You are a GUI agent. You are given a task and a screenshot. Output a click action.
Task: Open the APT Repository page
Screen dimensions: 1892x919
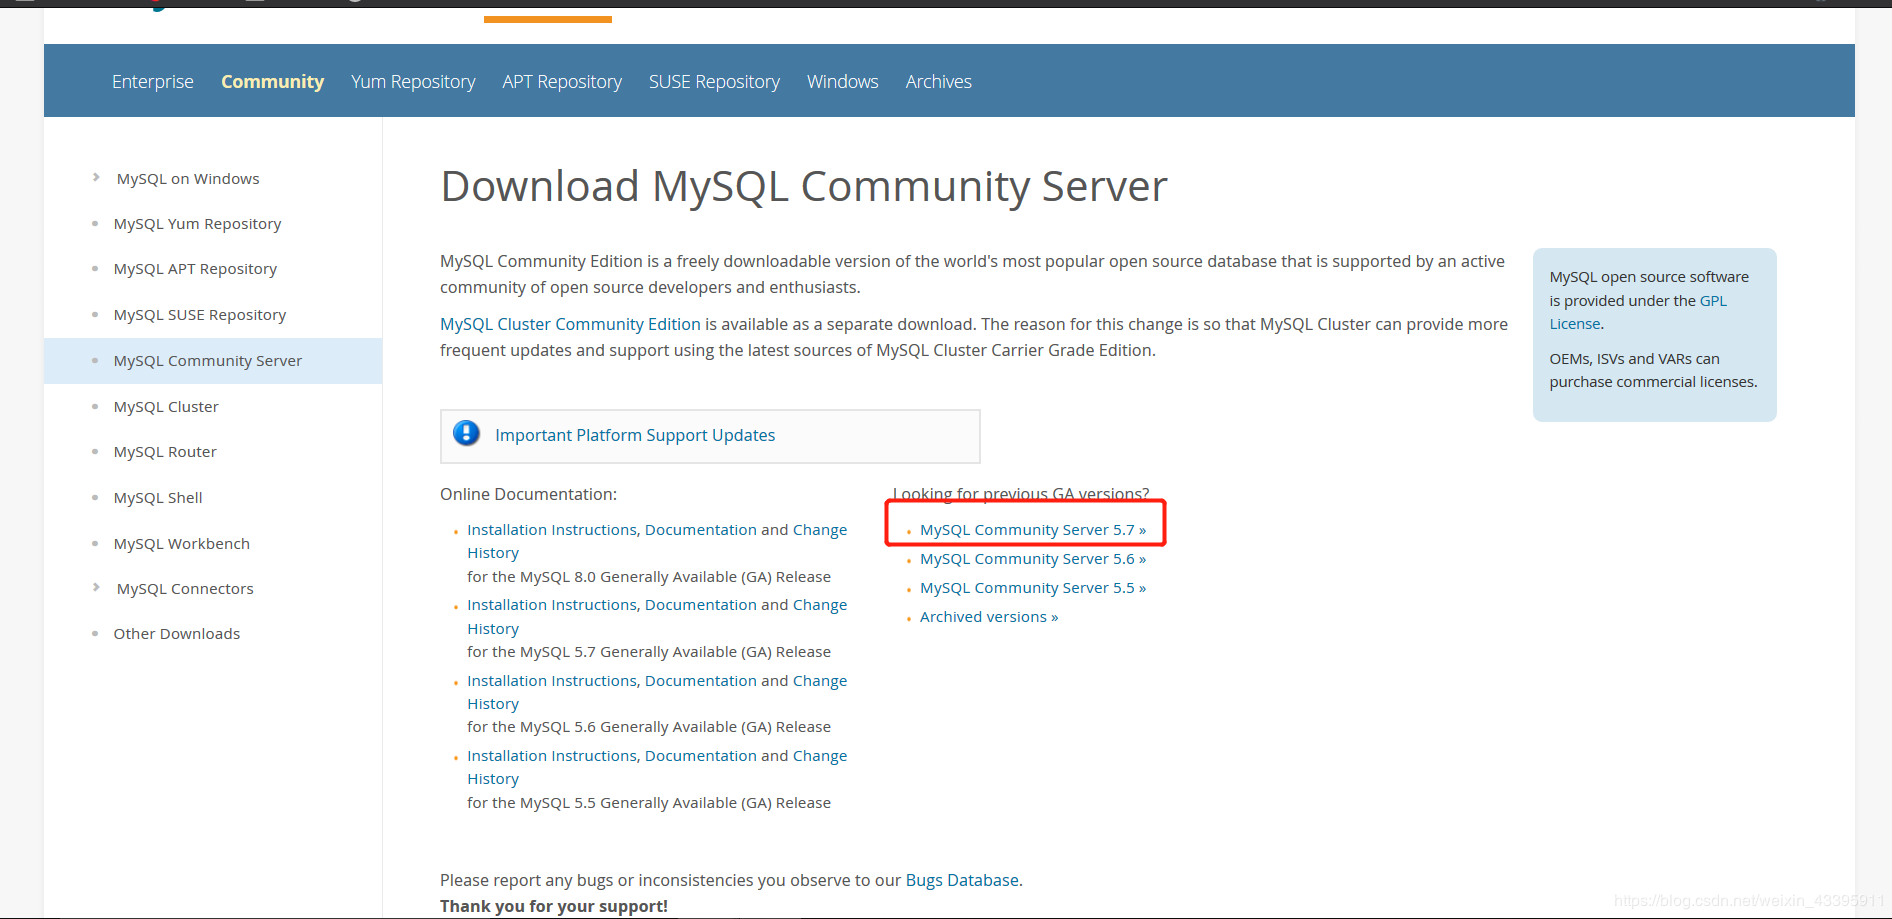561,81
